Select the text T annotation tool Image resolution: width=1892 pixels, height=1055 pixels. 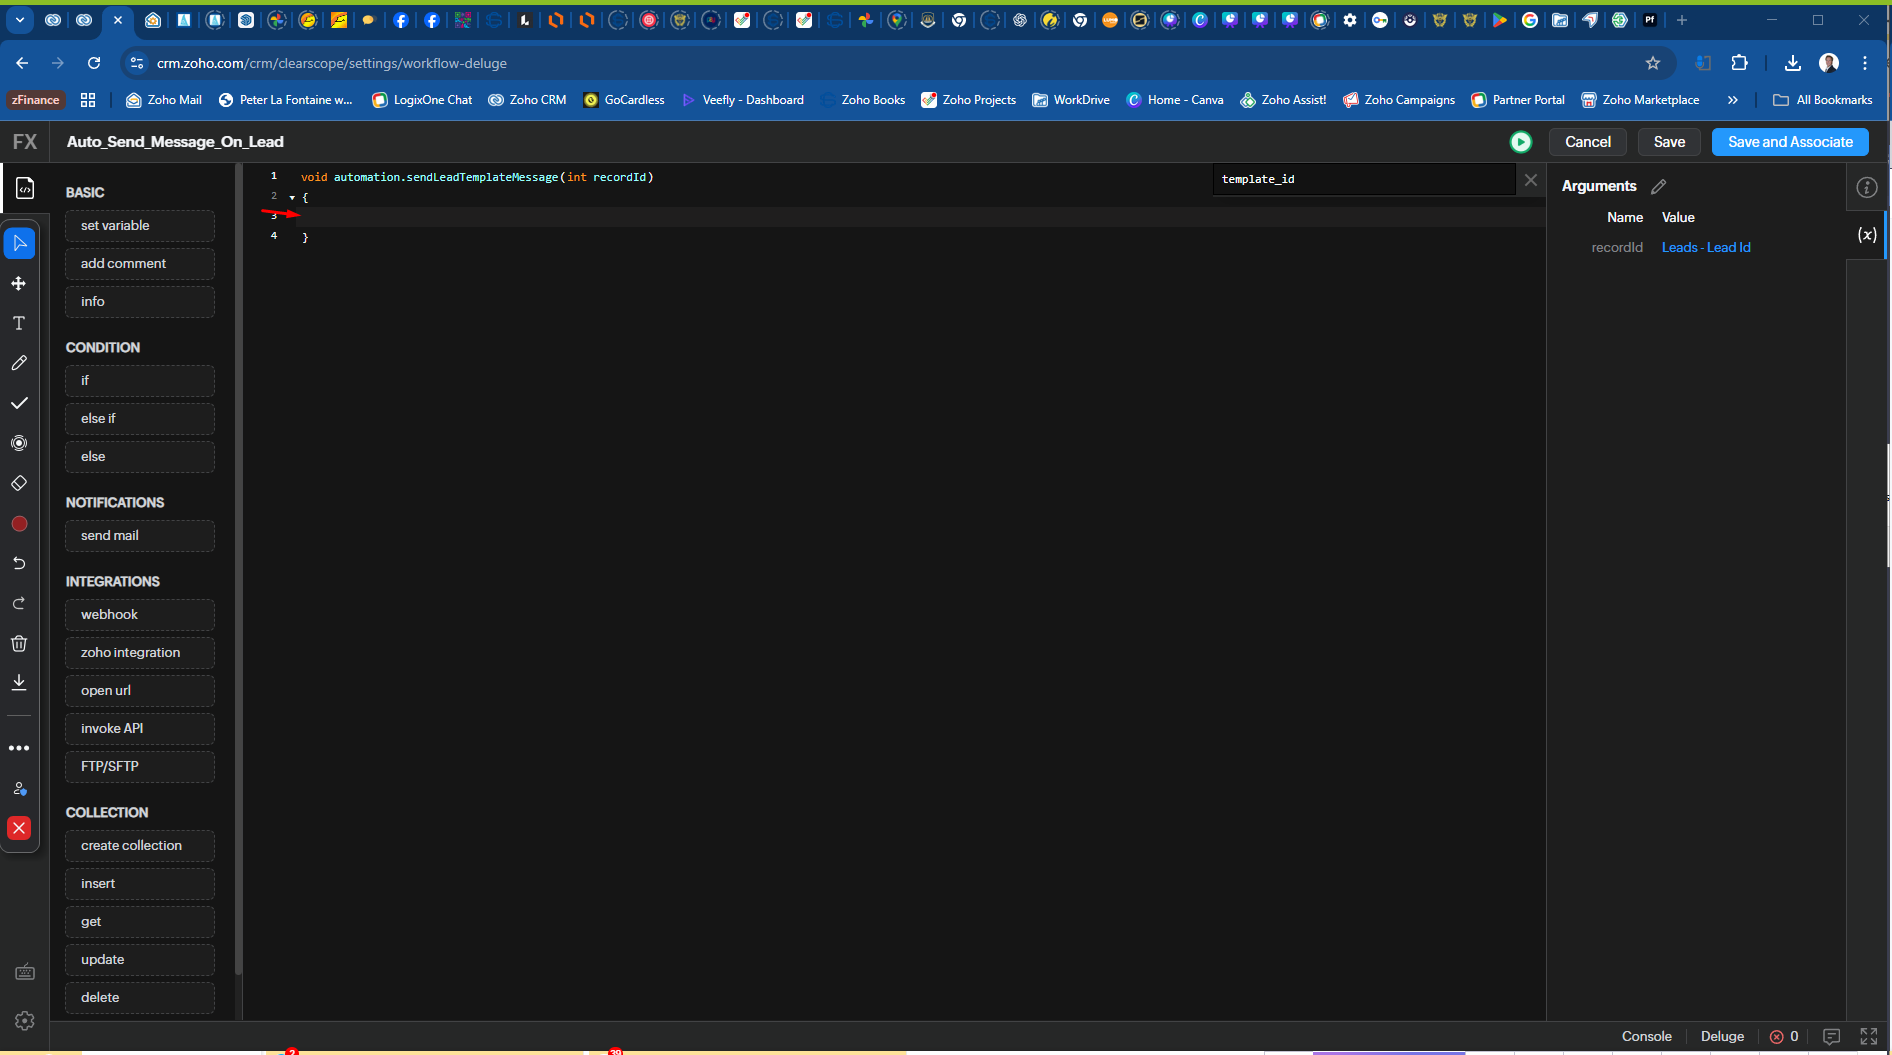tap(19, 323)
